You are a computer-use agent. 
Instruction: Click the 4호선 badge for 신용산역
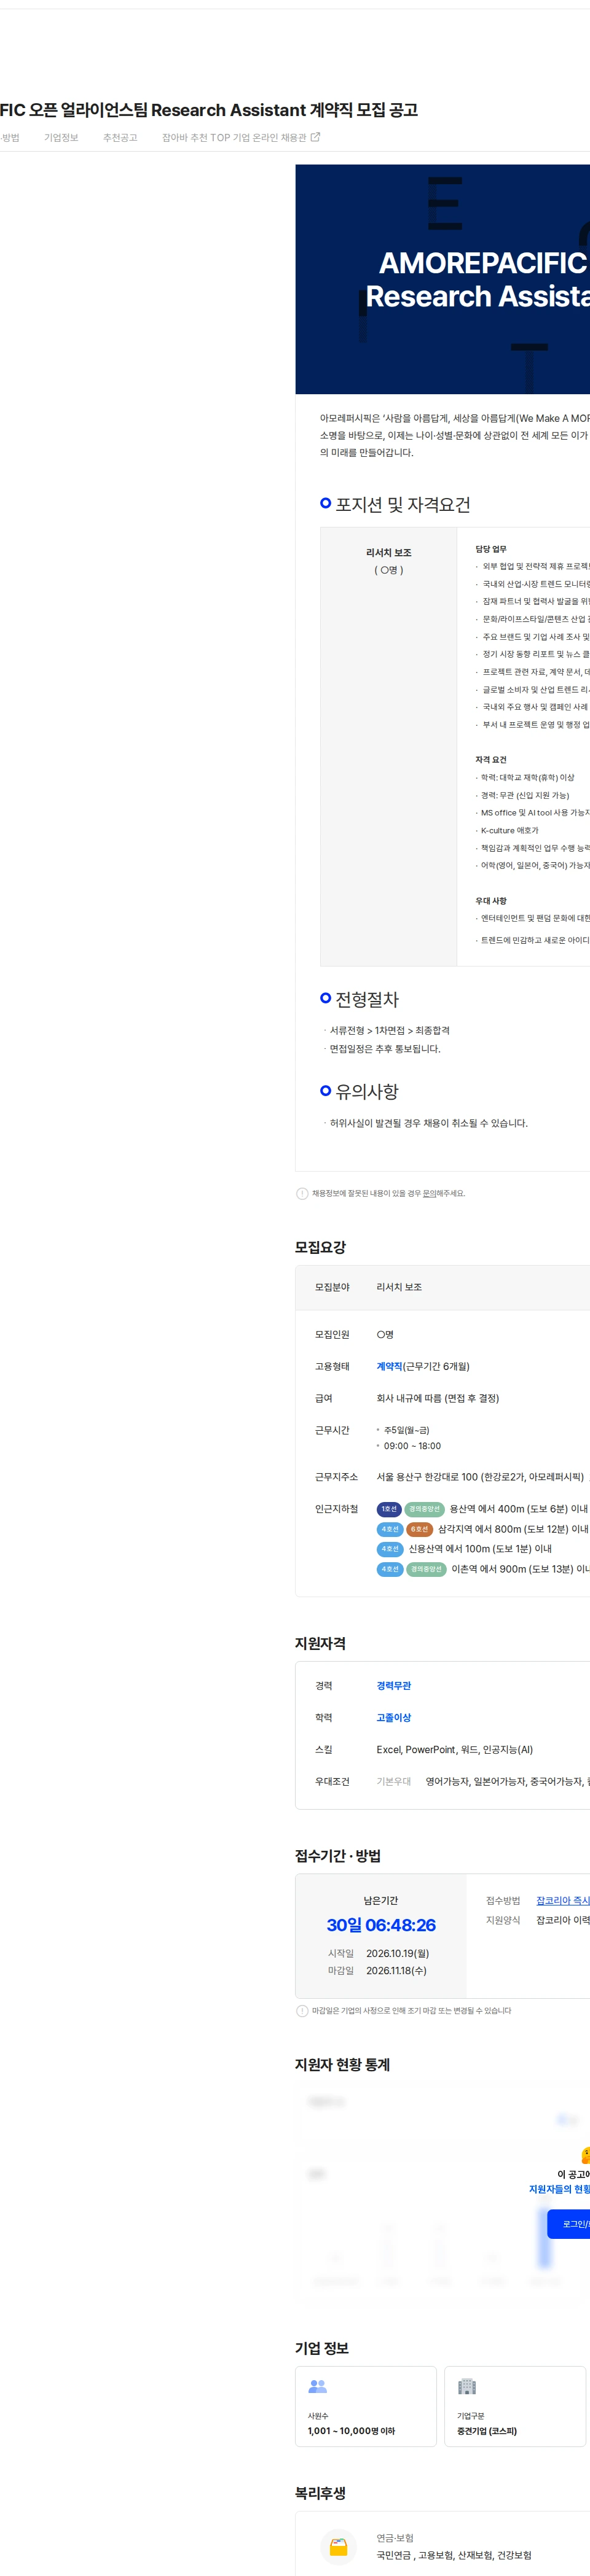coord(389,1549)
